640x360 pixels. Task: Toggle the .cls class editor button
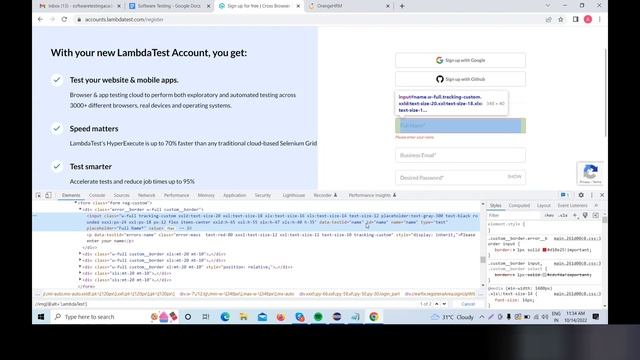pyautogui.click(x=563, y=215)
